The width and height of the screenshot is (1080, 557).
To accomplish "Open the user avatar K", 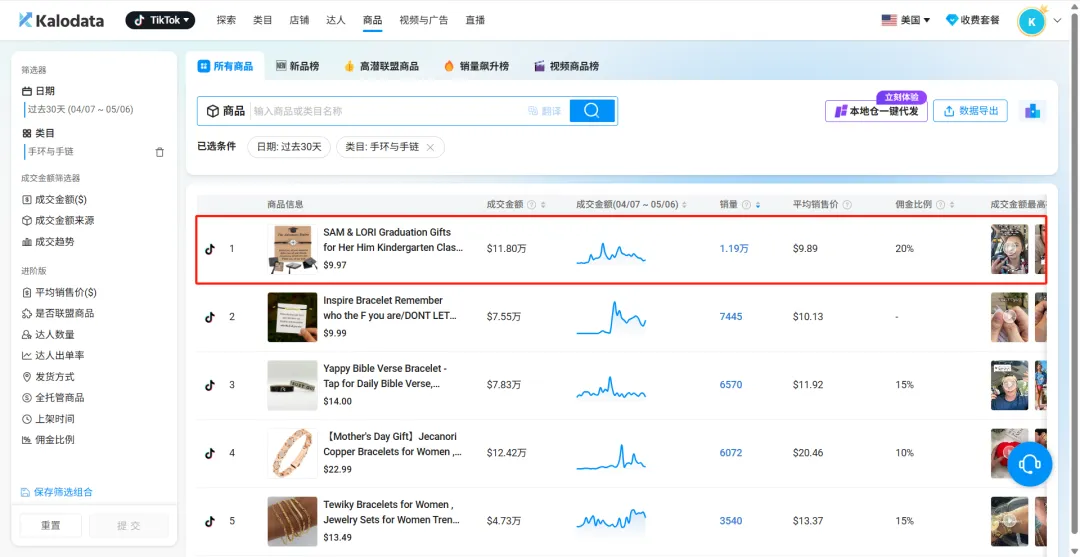I will (1031, 21).
